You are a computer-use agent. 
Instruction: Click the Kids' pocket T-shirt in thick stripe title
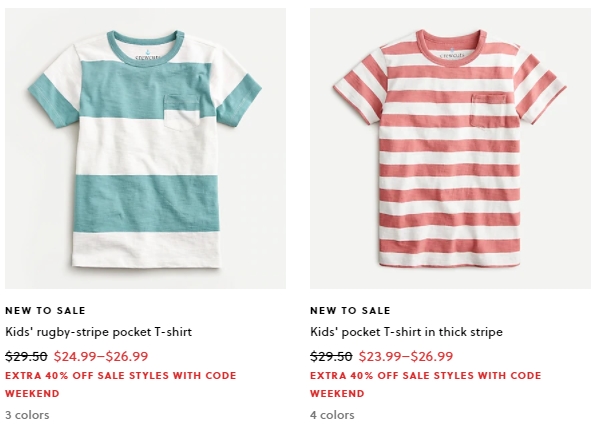pyautogui.click(x=406, y=332)
